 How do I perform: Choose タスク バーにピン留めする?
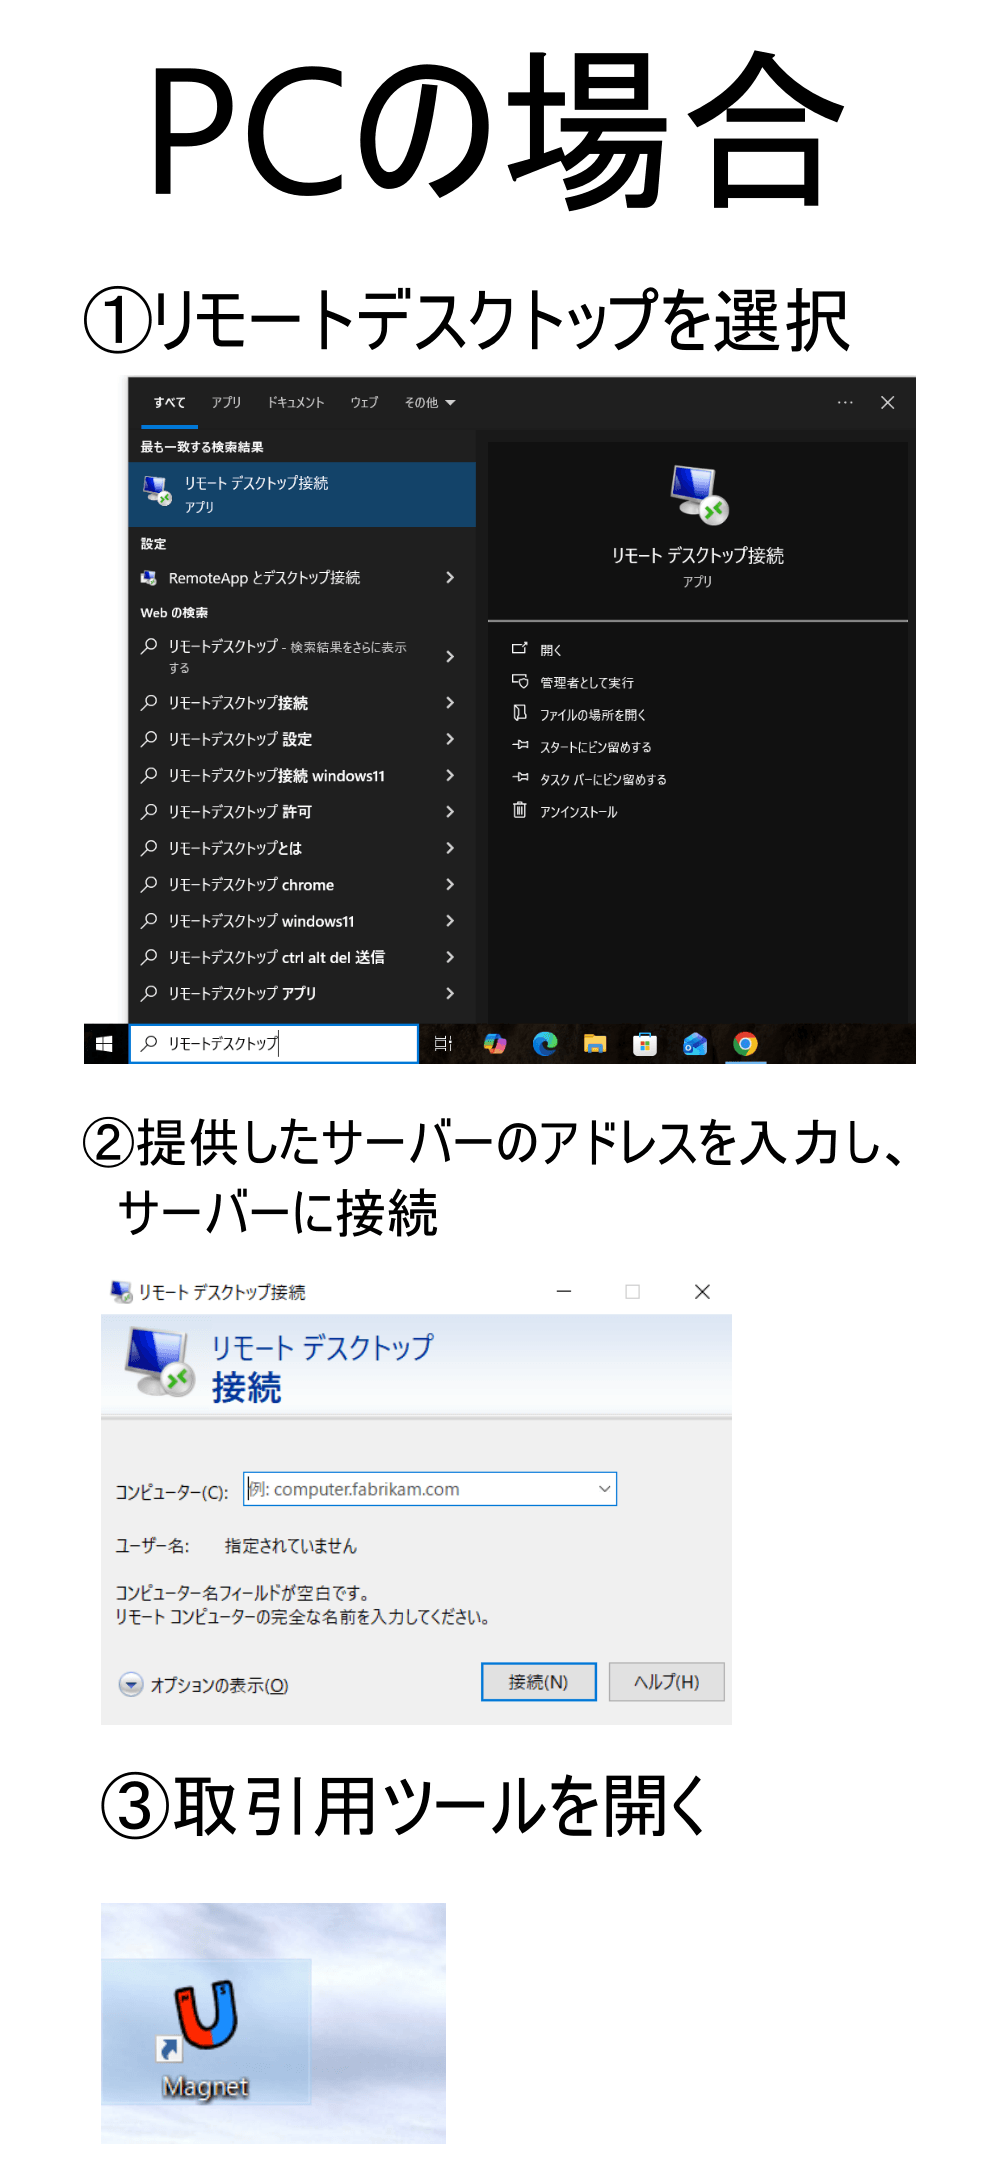point(602,779)
